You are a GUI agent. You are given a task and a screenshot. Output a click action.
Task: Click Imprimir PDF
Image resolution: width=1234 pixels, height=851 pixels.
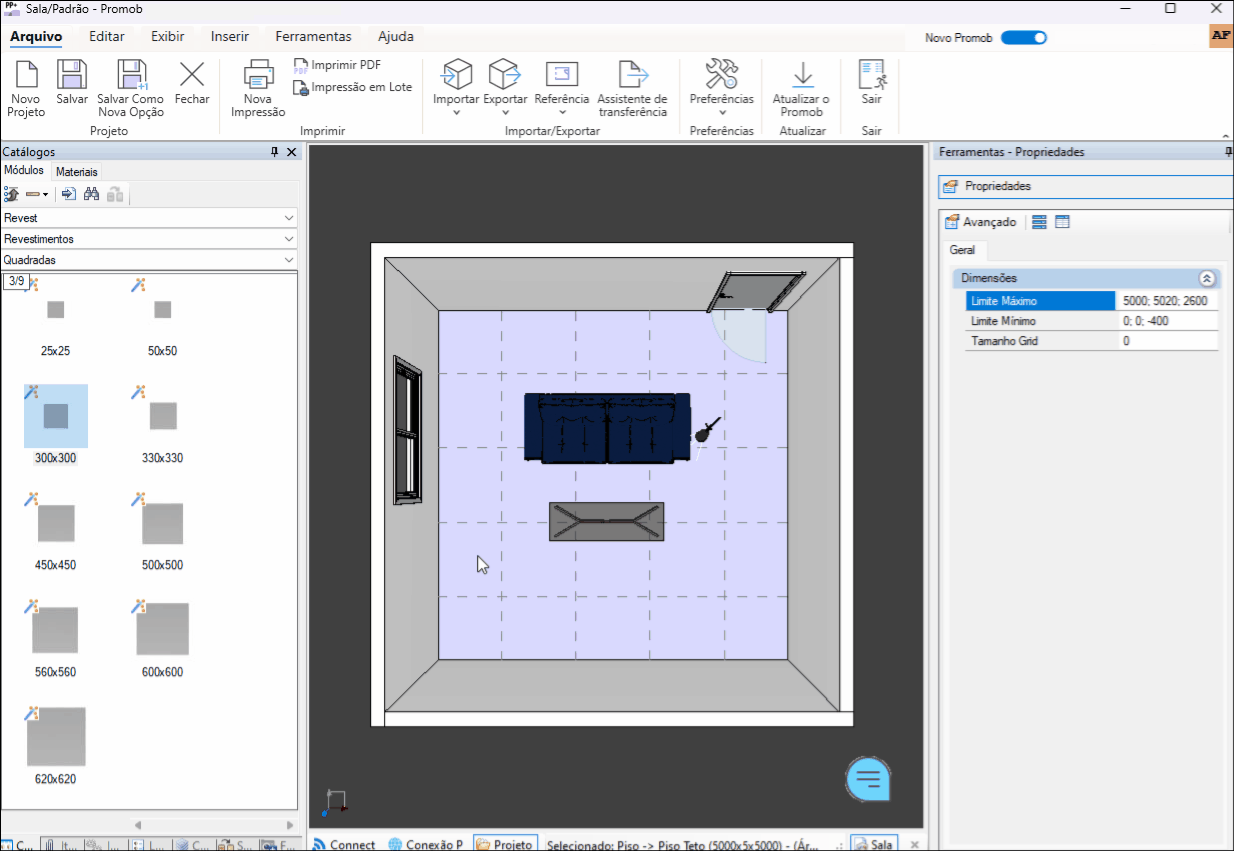point(337,65)
